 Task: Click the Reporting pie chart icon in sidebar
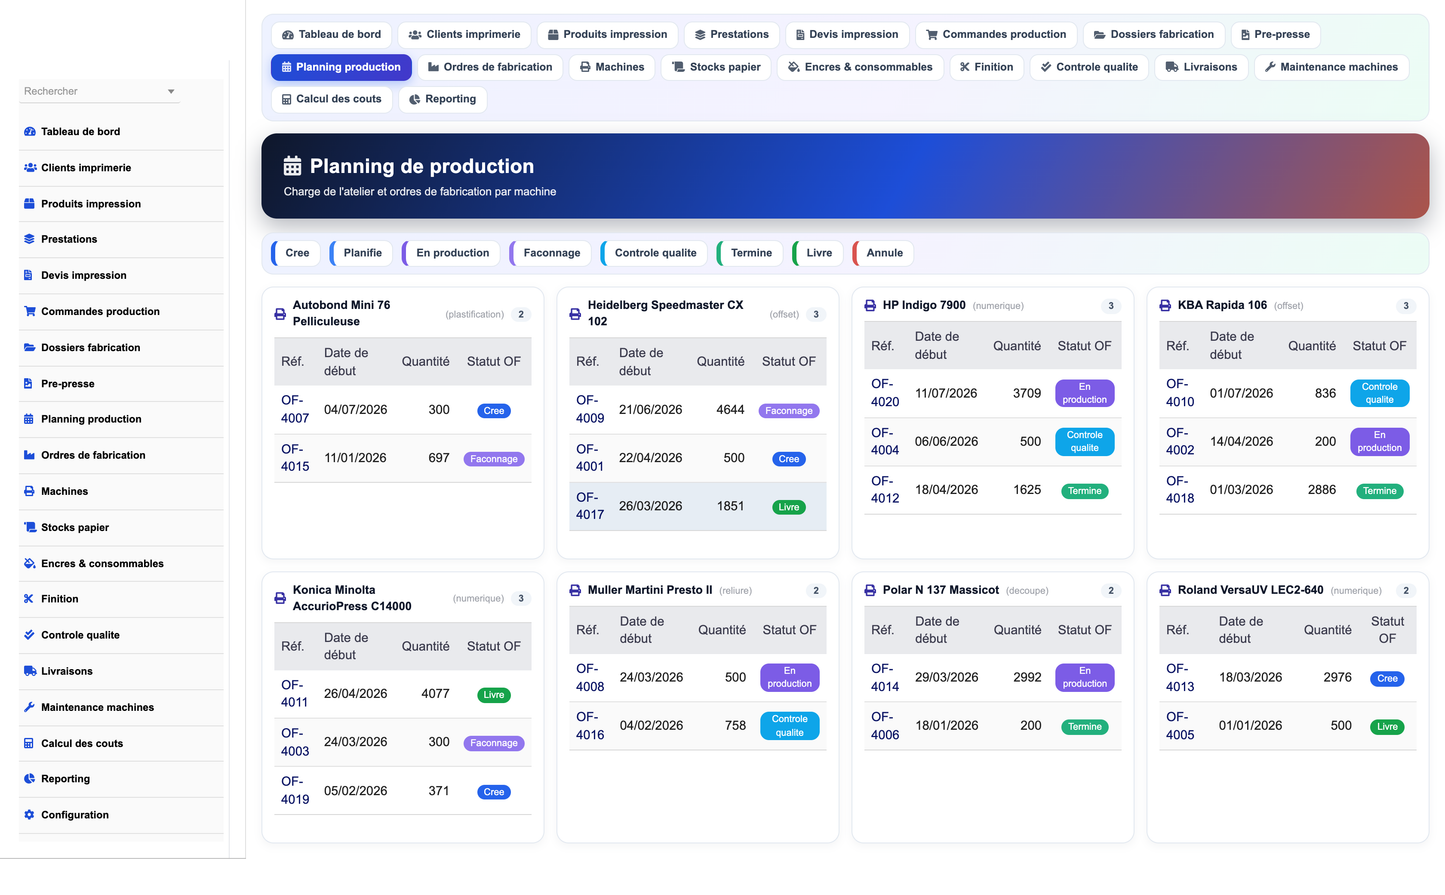30,779
